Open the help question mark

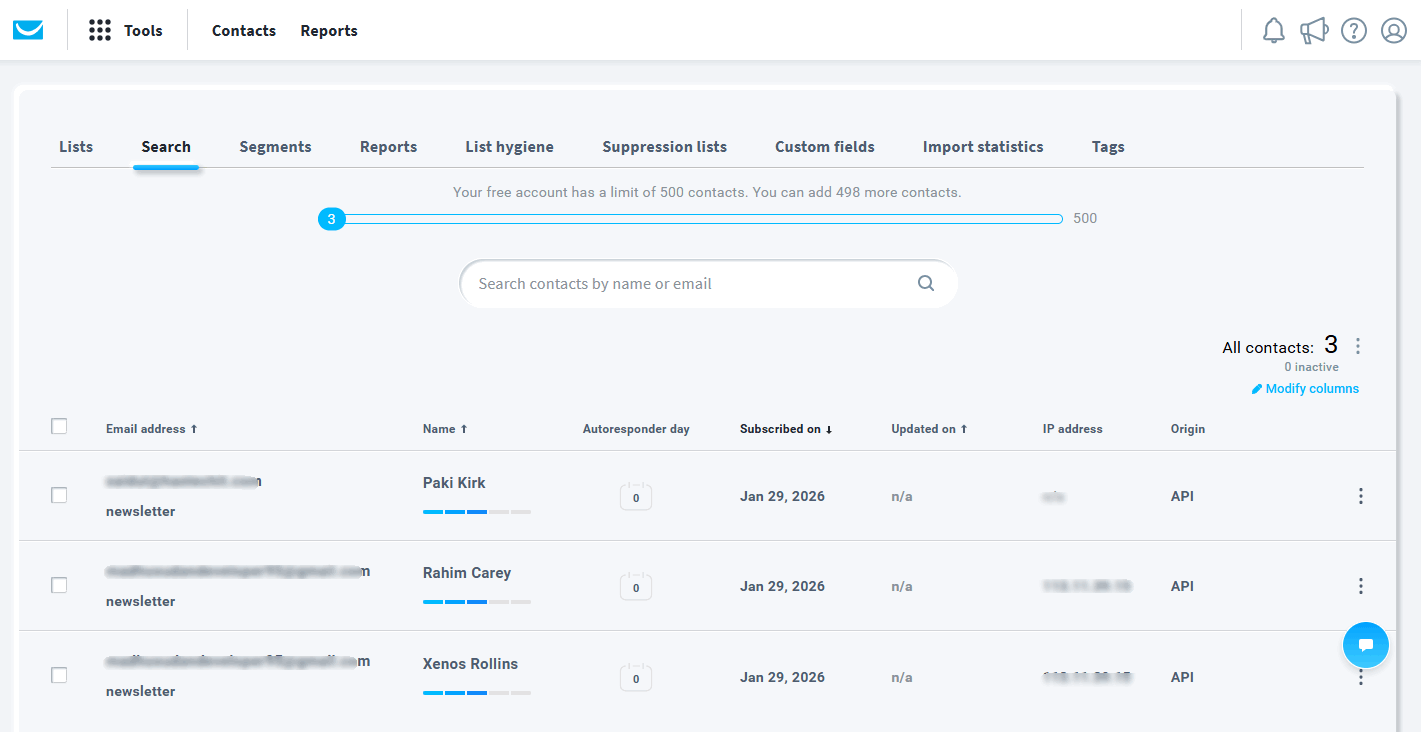[1353, 30]
